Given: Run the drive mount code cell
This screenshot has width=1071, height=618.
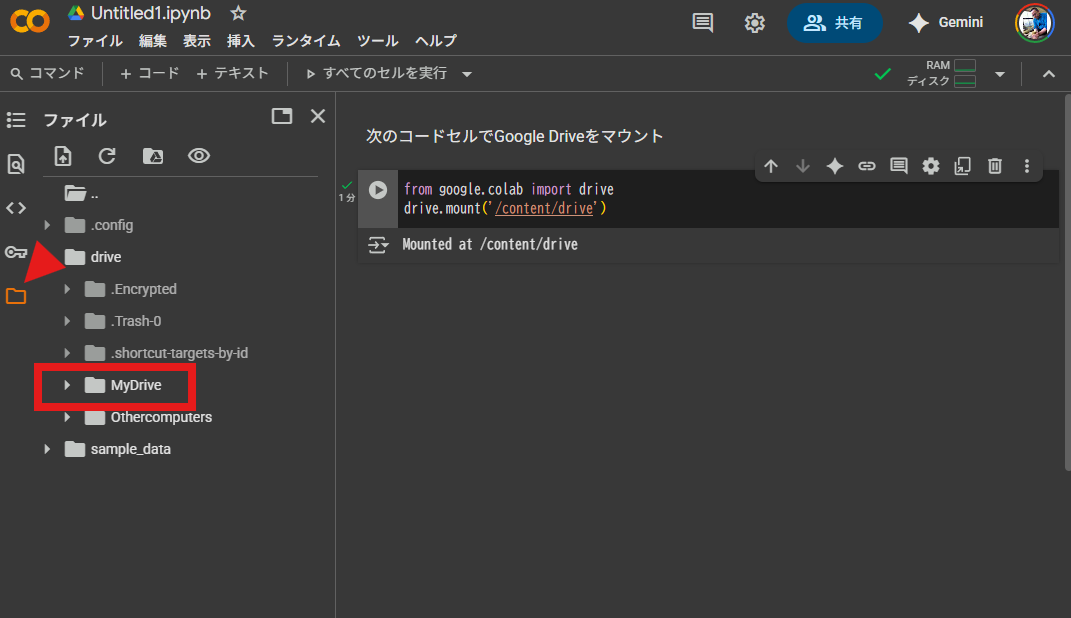Looking at the screenshot, I should click(x=378, y=190).
